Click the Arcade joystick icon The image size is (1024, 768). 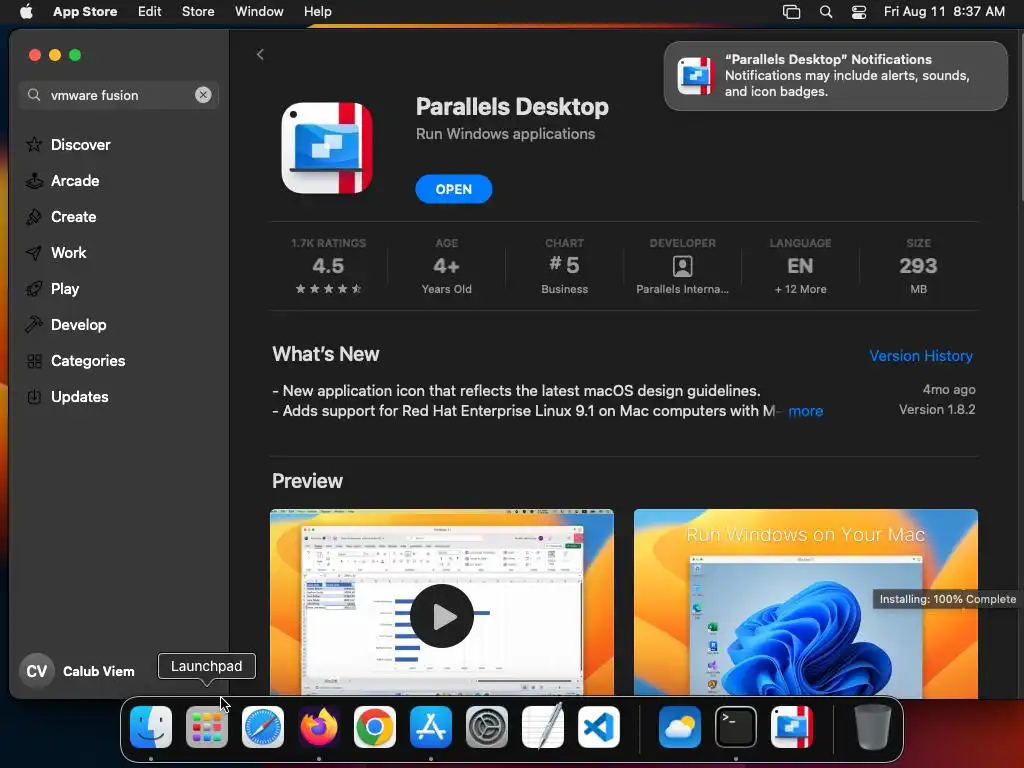point(34,181)
